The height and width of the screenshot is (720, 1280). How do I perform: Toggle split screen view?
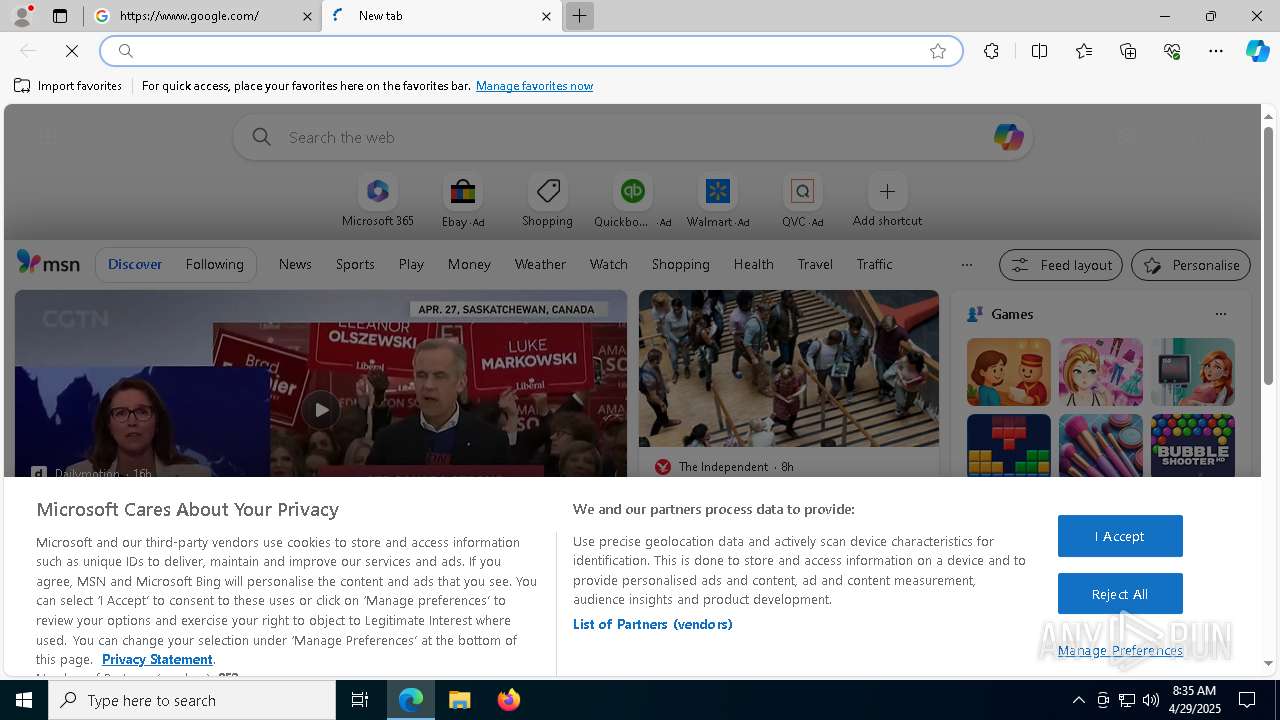click(x=1039, y=51)
